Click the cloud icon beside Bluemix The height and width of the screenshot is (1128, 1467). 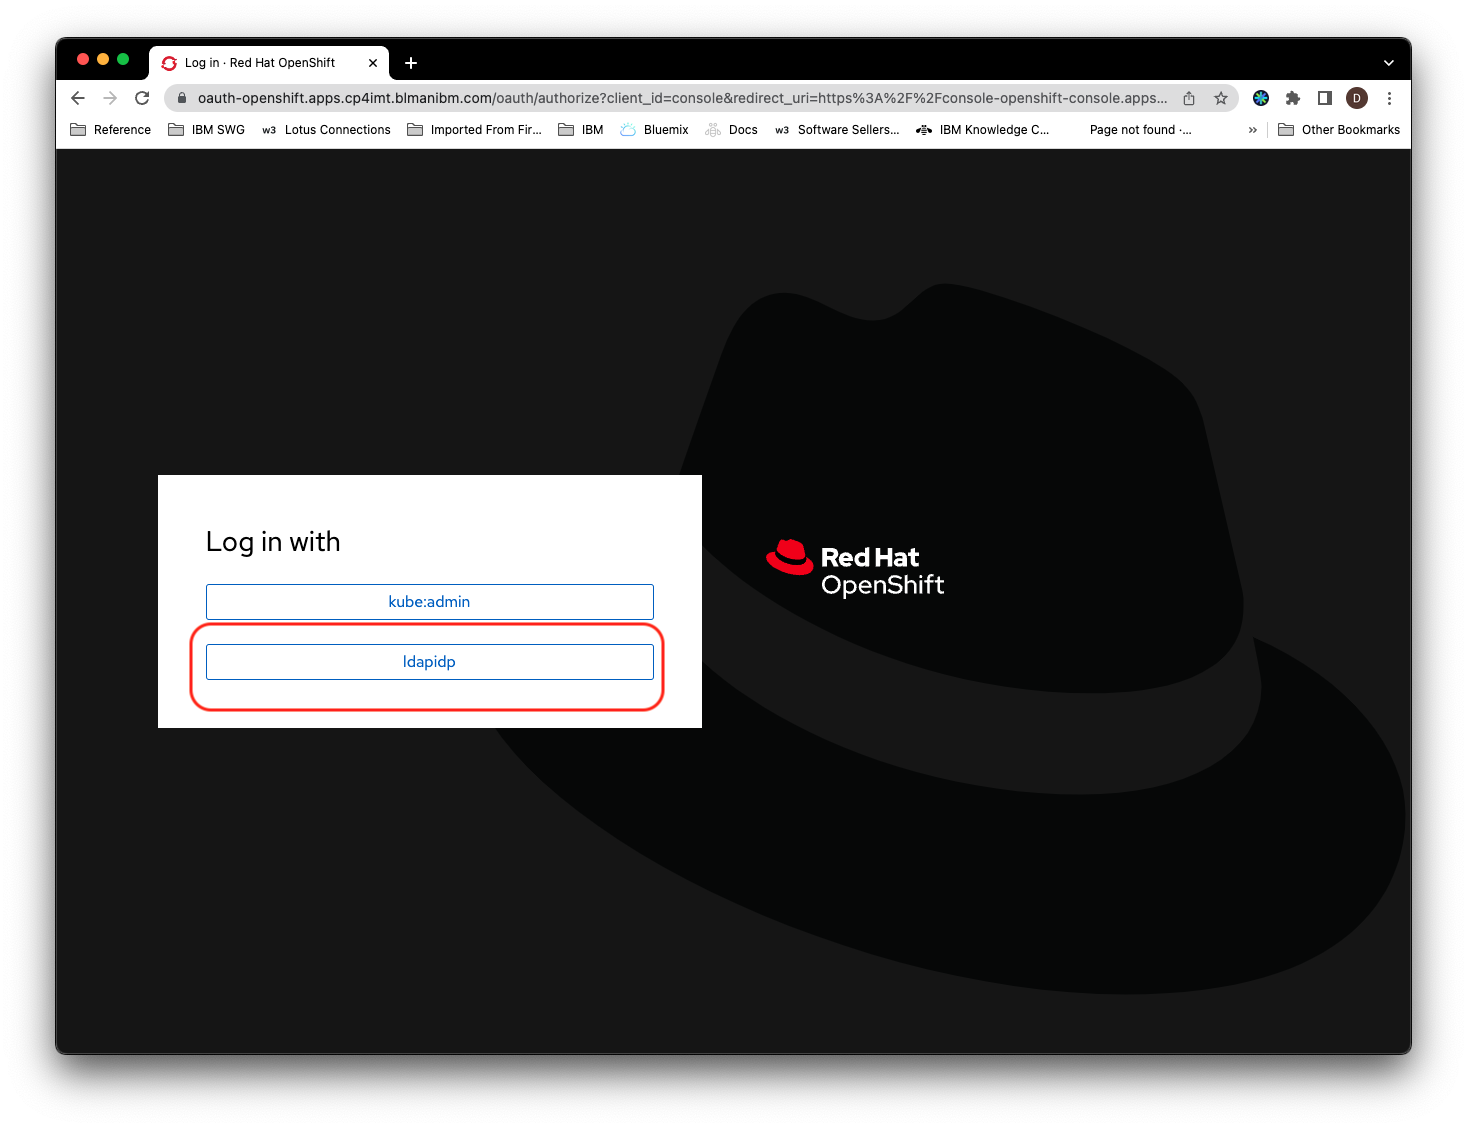point(628,130)
